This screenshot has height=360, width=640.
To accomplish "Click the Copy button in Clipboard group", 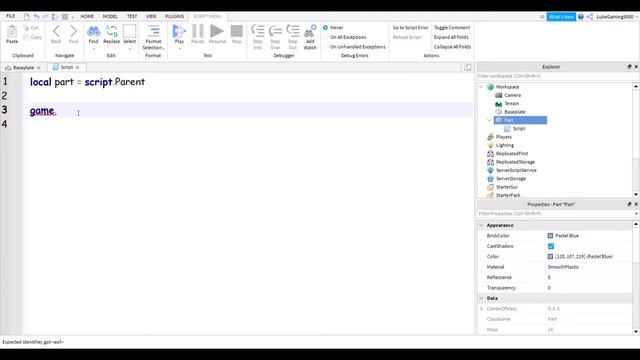I will point(33,37).
